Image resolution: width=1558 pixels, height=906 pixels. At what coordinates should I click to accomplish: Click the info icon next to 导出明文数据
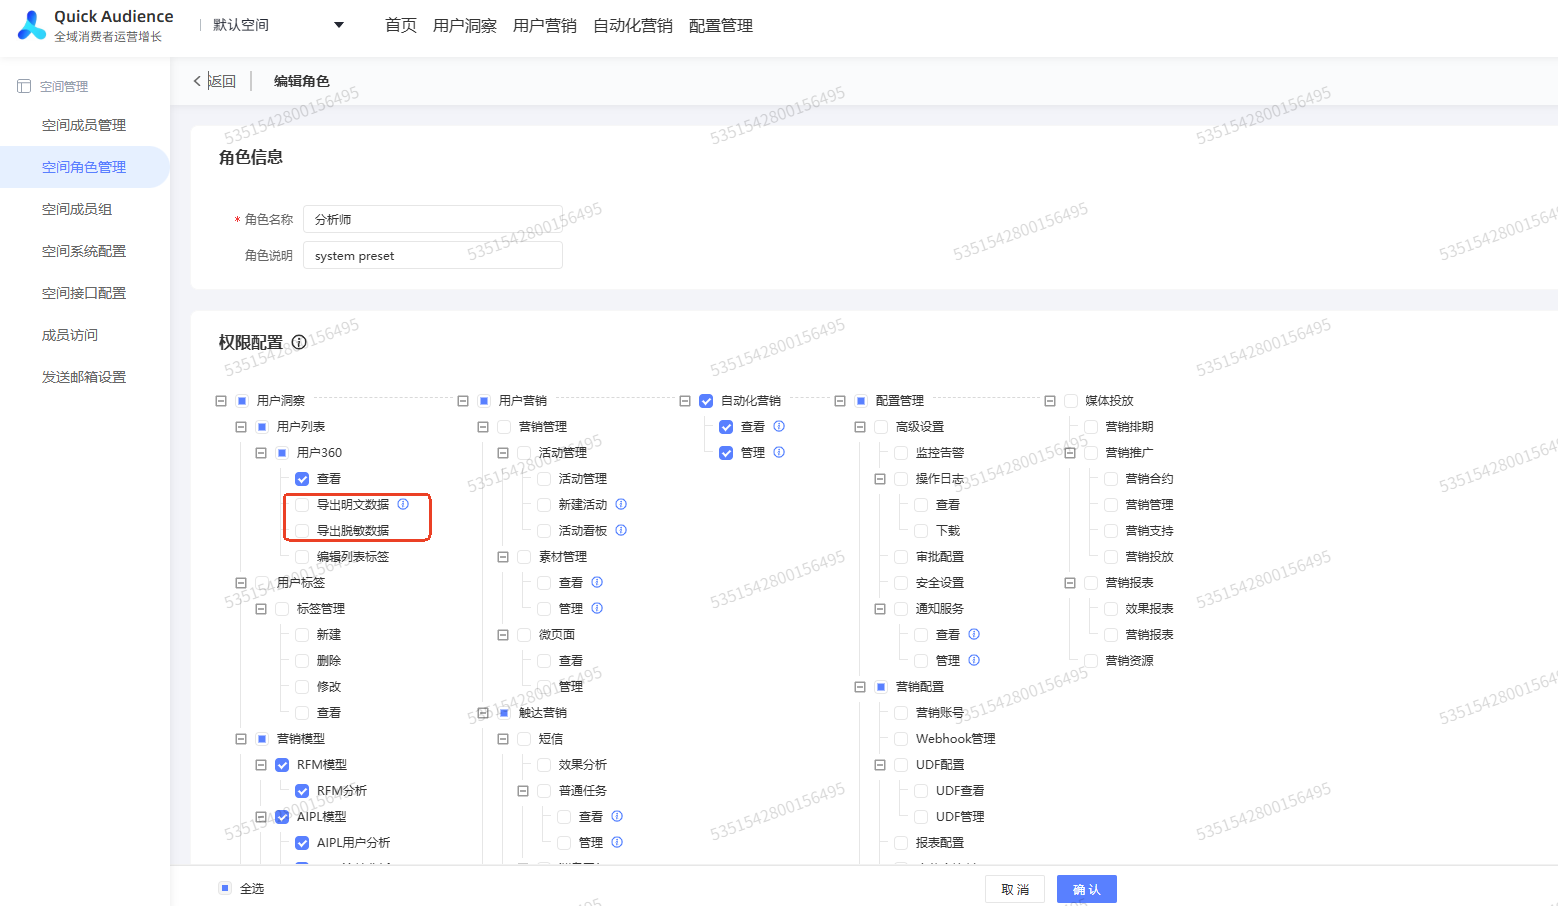[403, 504]
